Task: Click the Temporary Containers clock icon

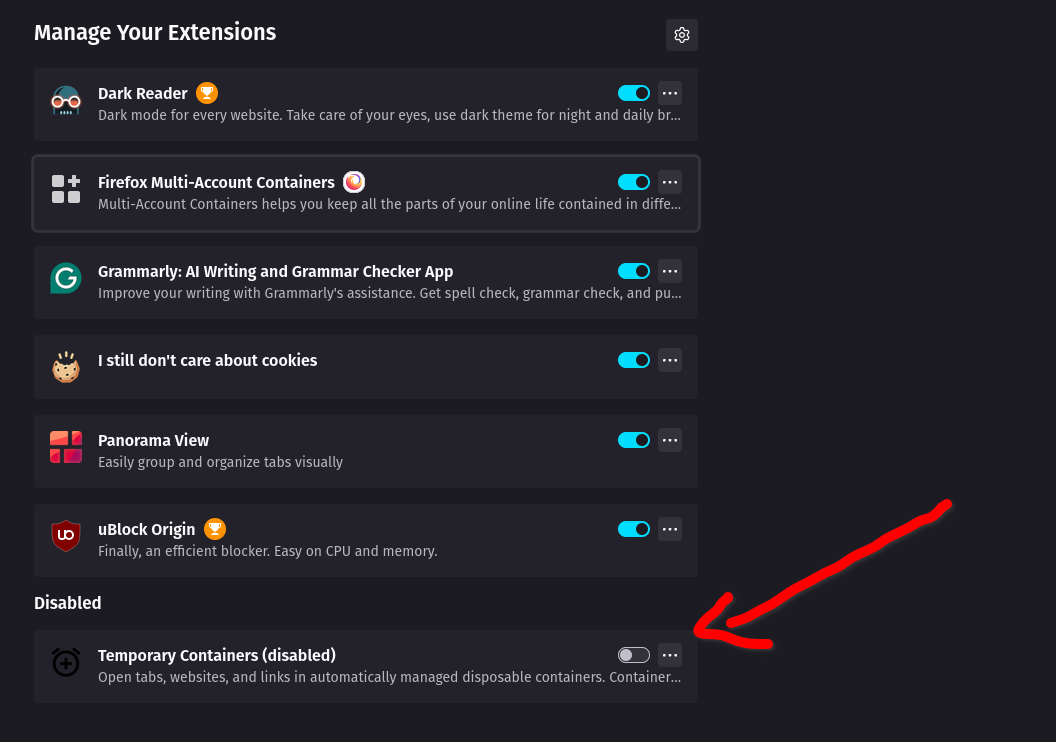Action: [66, 663]
